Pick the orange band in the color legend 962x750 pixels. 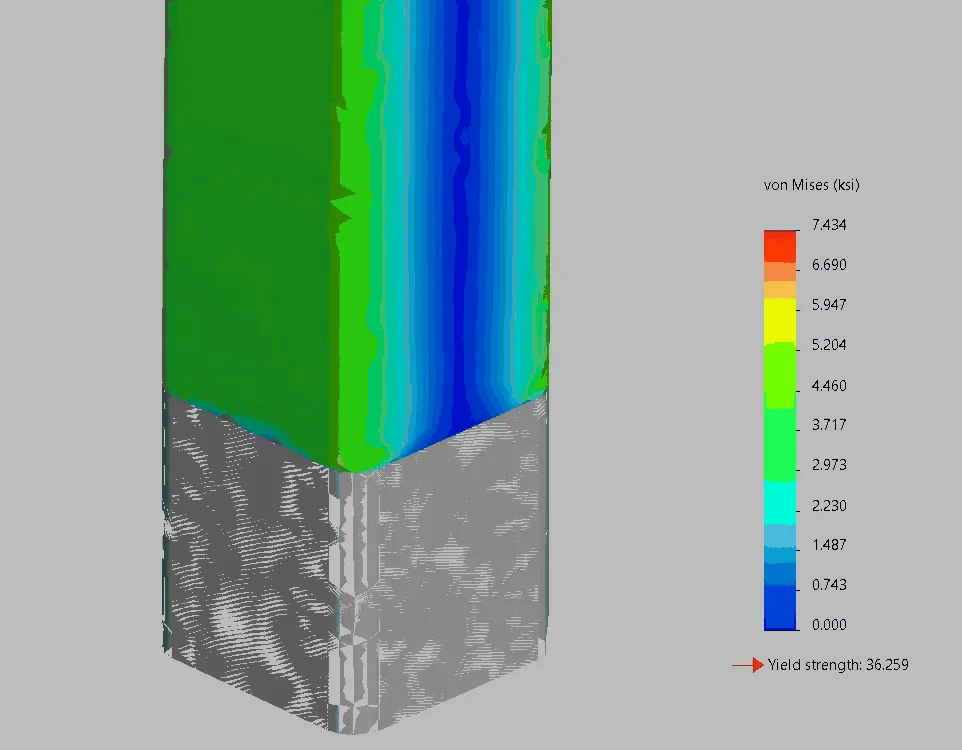(x=780, y=271)
